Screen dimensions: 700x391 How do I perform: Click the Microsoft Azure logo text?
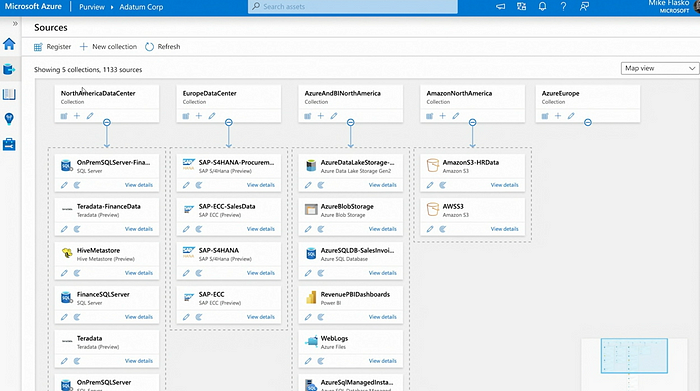[x=33, y=7]
